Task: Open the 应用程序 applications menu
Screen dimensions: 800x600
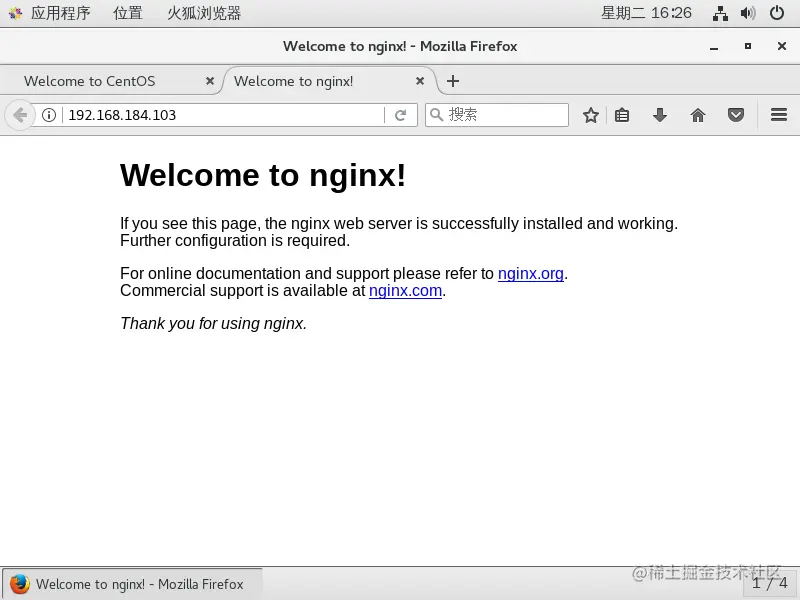Action: (x=60, y=13)
